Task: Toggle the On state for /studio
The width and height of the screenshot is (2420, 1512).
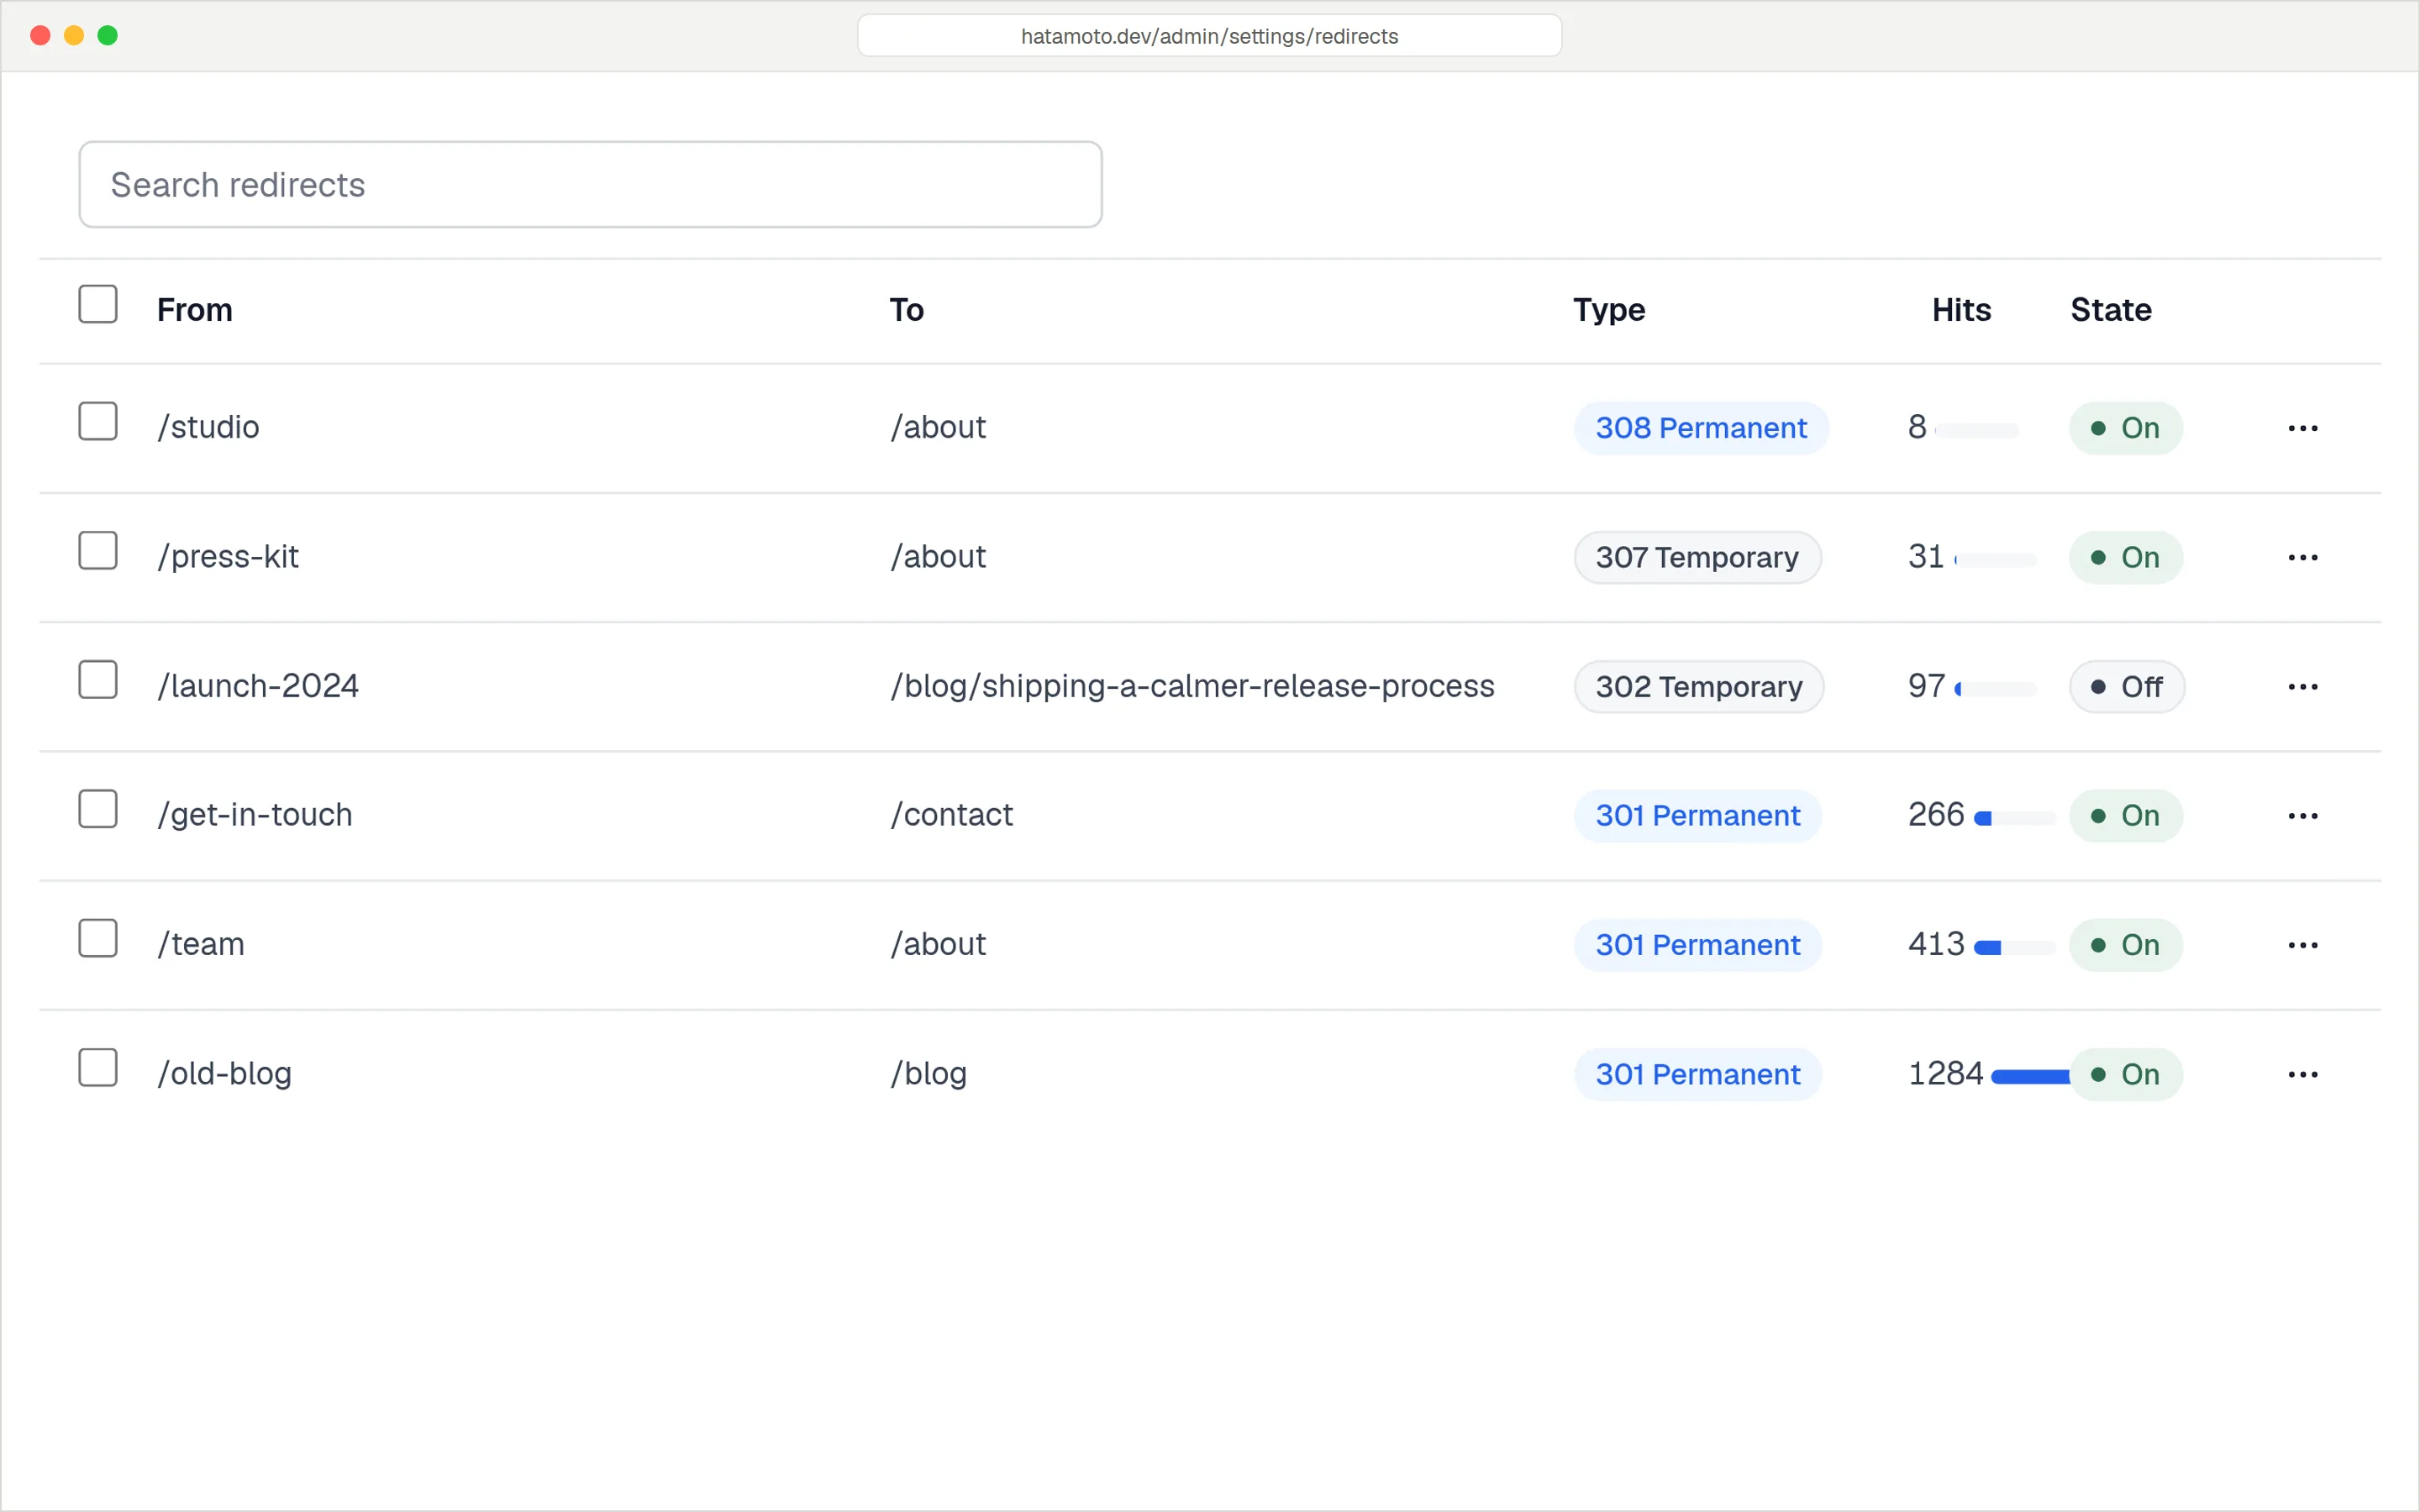Action: (2125, 428)
